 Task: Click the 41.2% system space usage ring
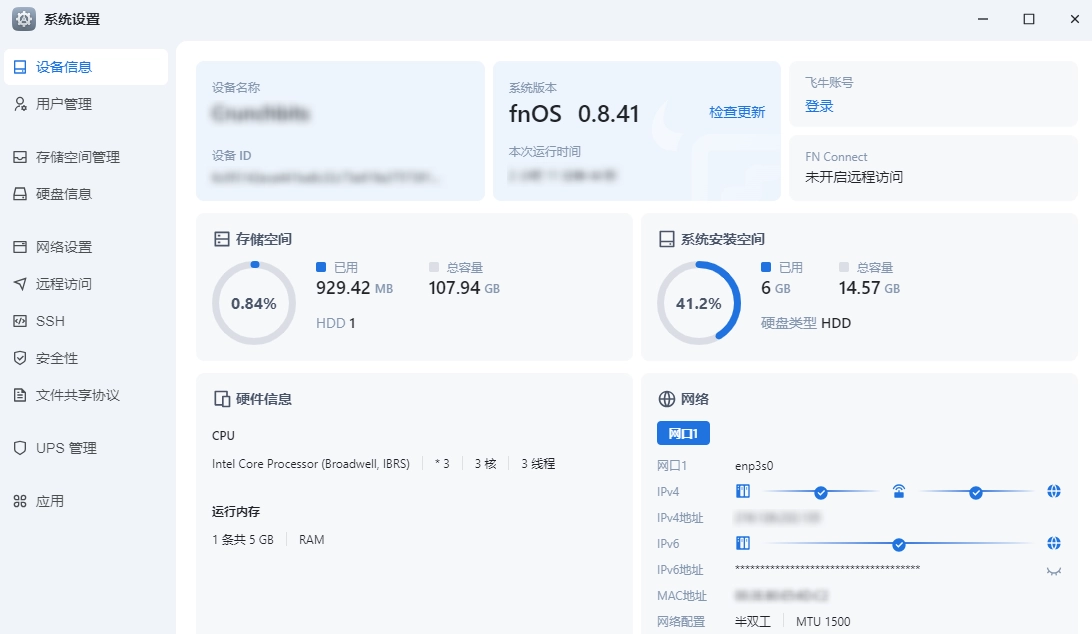(x=698, y=303)
